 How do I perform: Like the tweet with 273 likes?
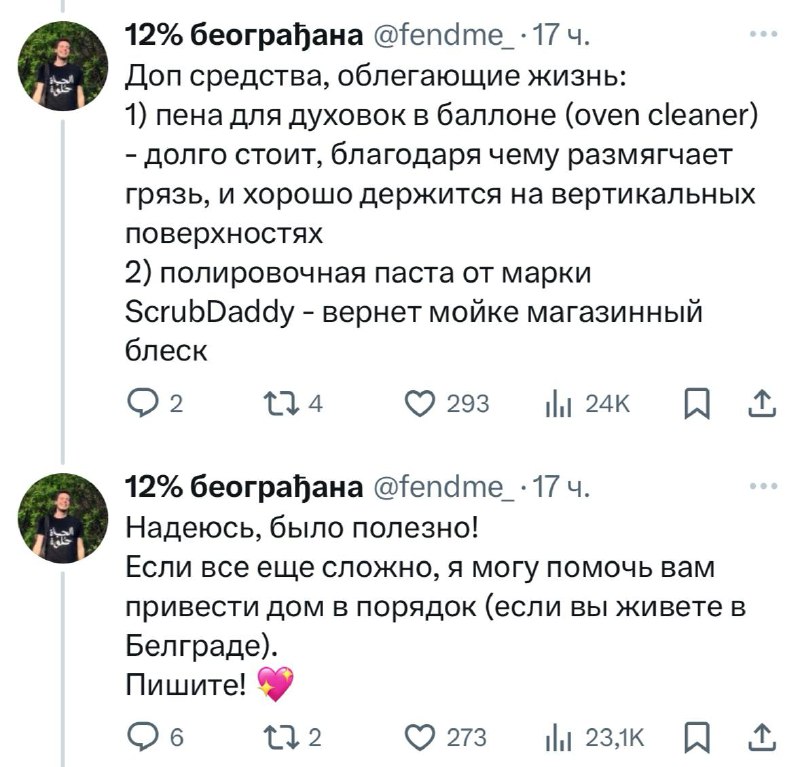click(x=421, y=738)
